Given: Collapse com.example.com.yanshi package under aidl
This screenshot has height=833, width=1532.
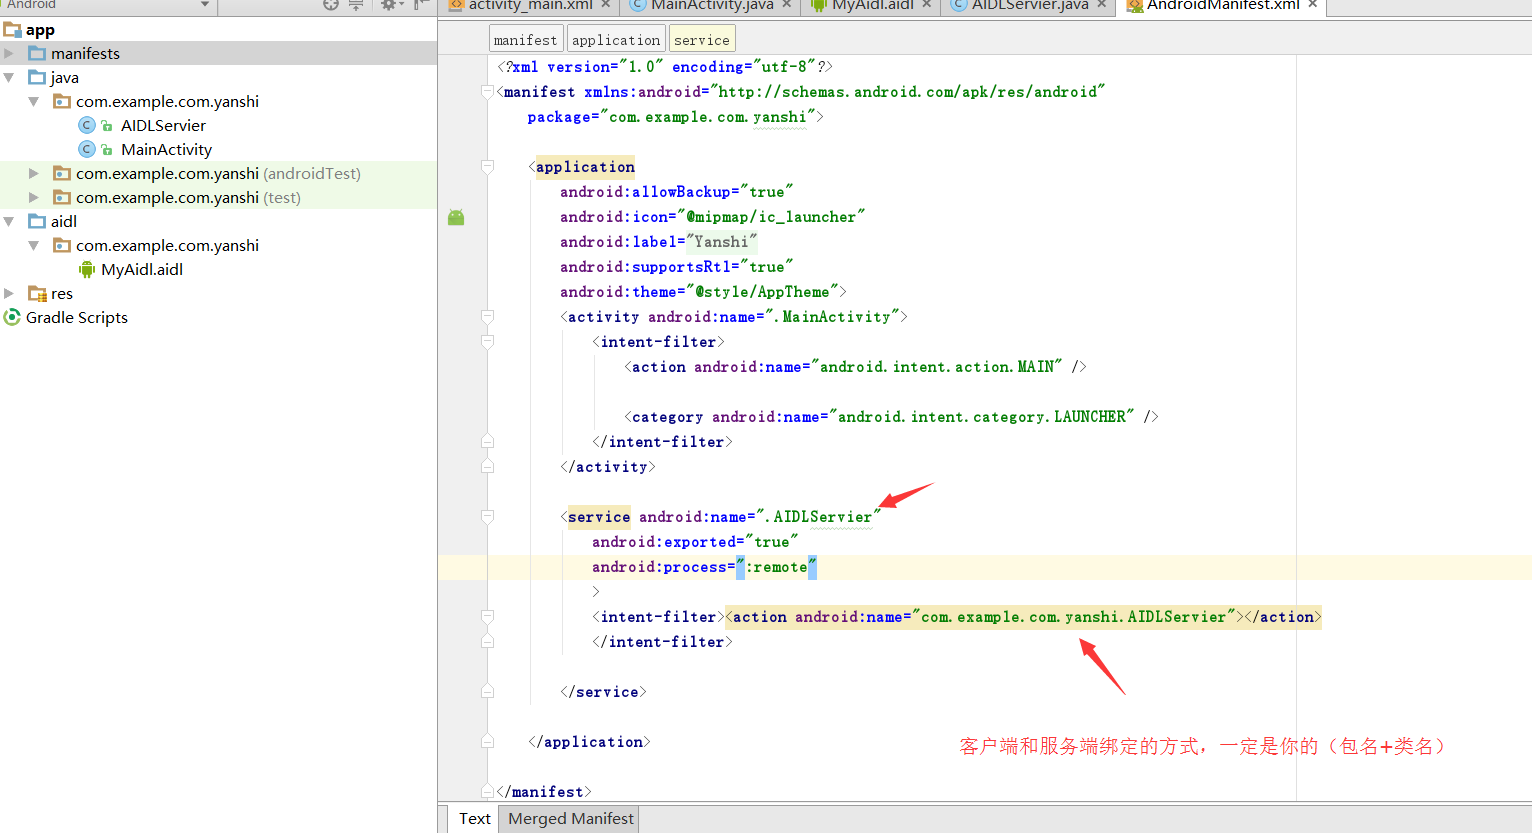Looking at the screenshot, I should pos(34,245).
